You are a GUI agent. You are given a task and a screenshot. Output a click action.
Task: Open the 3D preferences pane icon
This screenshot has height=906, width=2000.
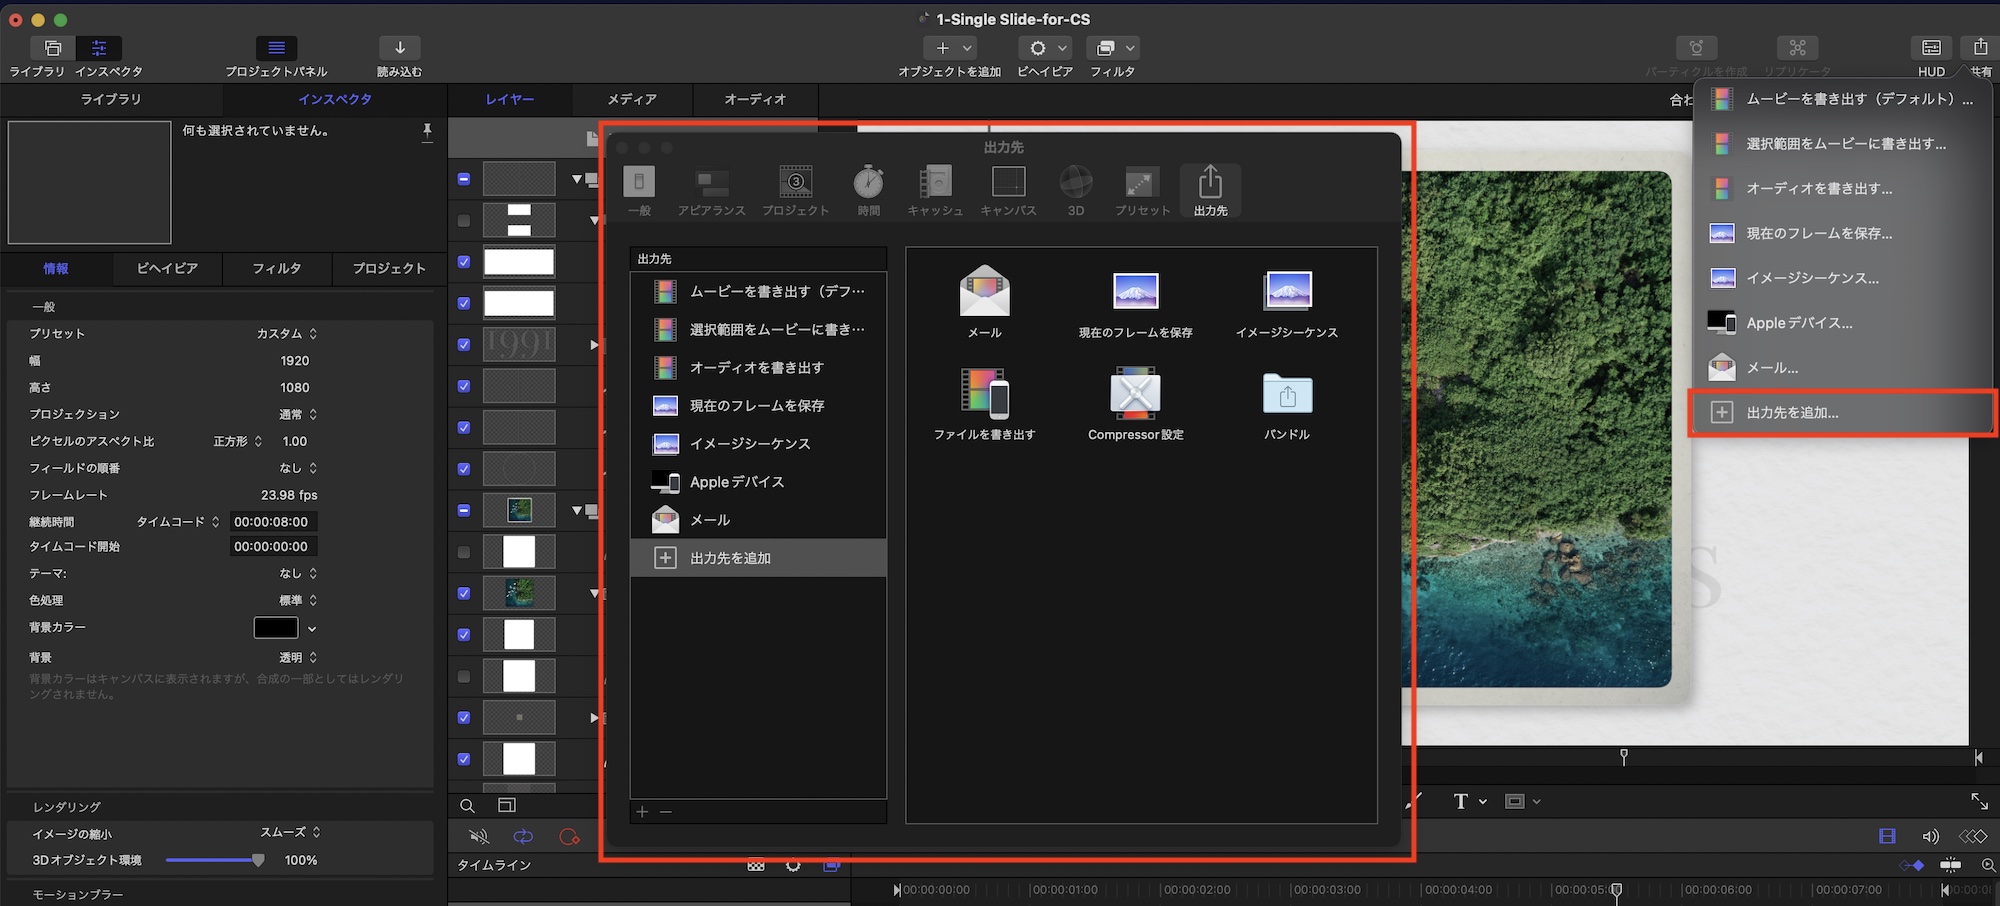pyautogui.click(x=1076, y=190)
